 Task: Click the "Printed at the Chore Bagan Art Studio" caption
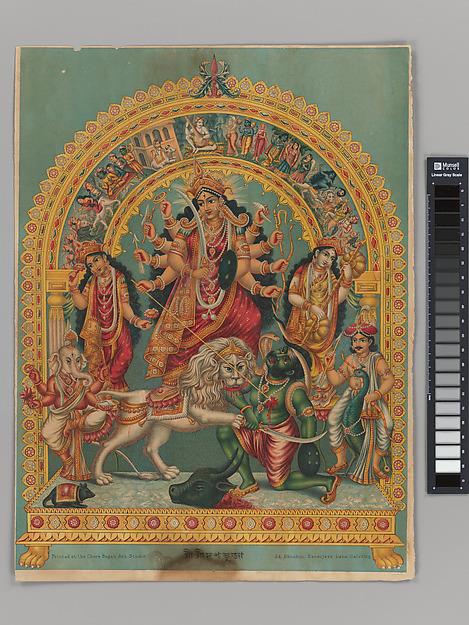[99, 555]
